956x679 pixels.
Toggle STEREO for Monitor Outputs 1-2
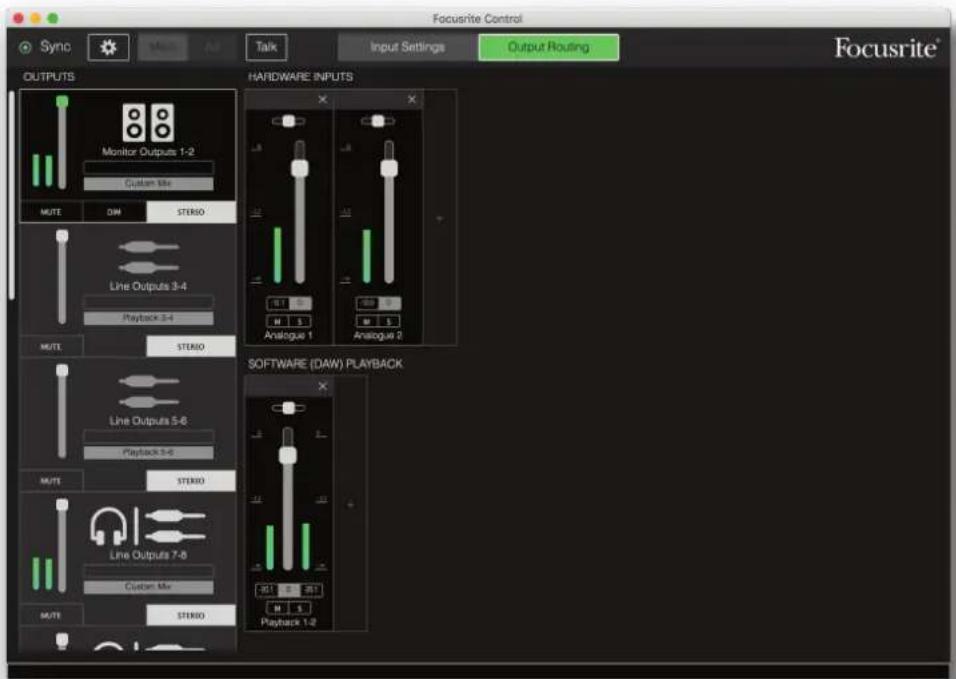(191, 212)
